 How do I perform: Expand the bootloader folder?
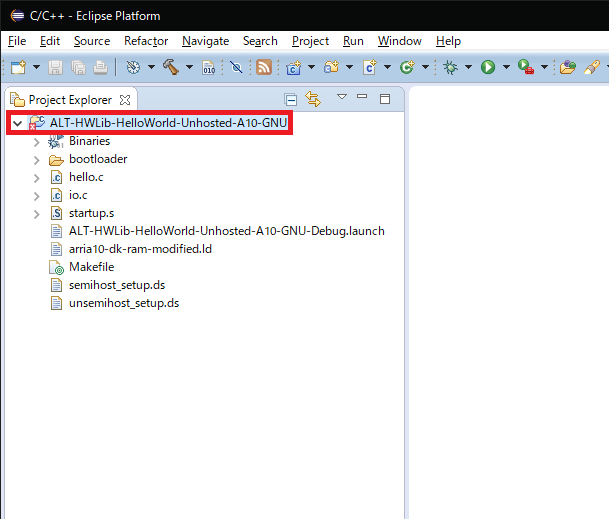pyautogui.click(x=37, y=160)
